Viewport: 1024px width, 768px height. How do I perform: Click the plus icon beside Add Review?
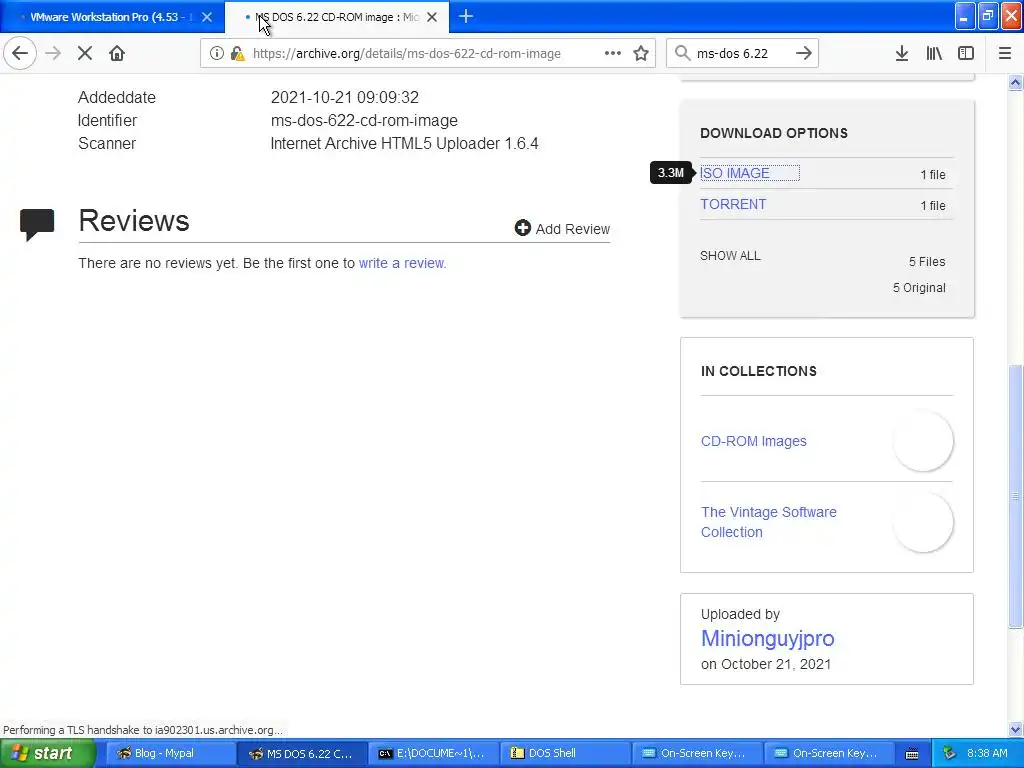522,227
